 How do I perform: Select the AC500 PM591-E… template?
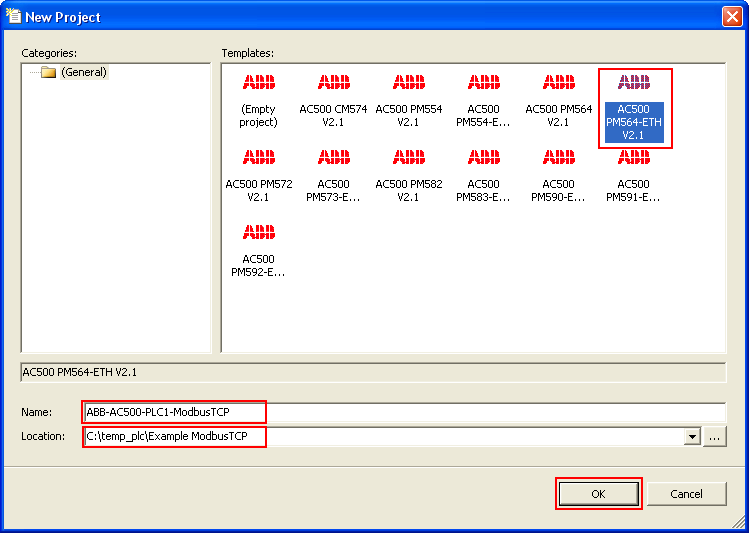[x=634, y=175]
